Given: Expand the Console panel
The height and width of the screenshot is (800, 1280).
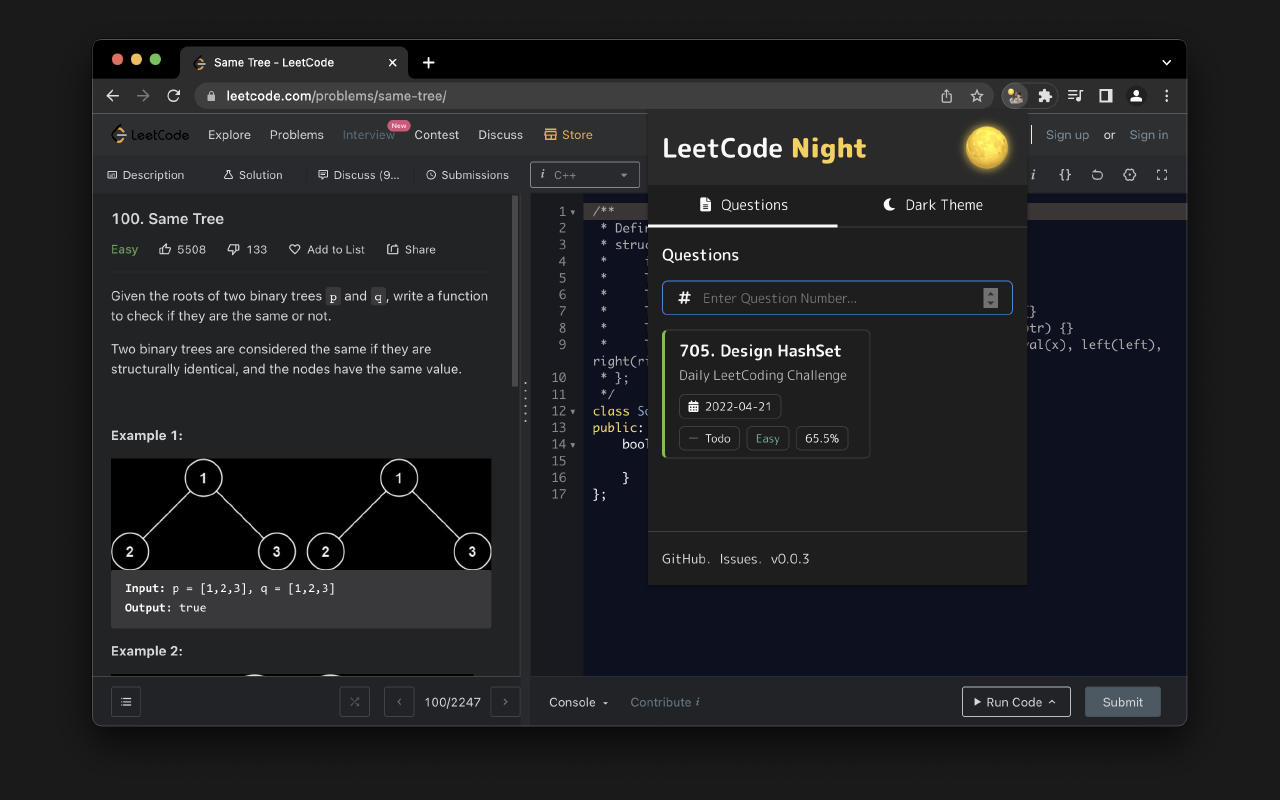Looking at the screenshot, I should point(579,702).
